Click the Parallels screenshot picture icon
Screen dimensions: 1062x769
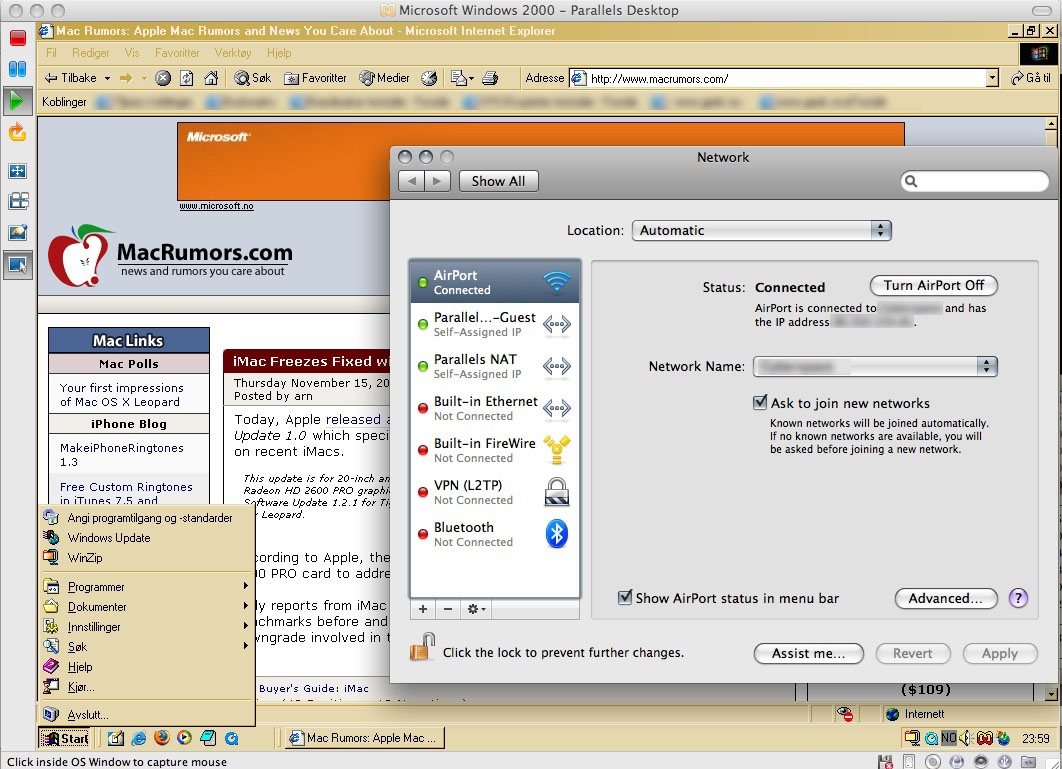pyautogui.click(x=18, y=232)
